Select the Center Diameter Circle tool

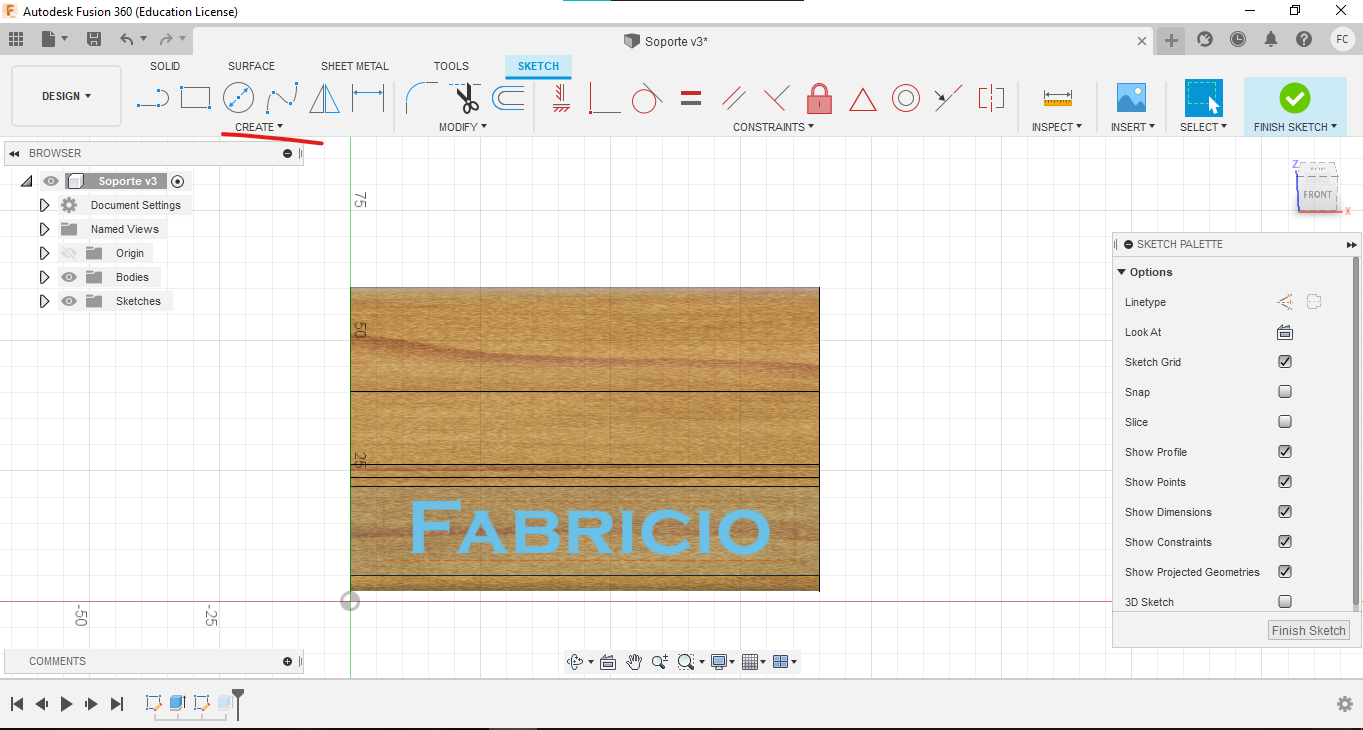coord(238,97)
